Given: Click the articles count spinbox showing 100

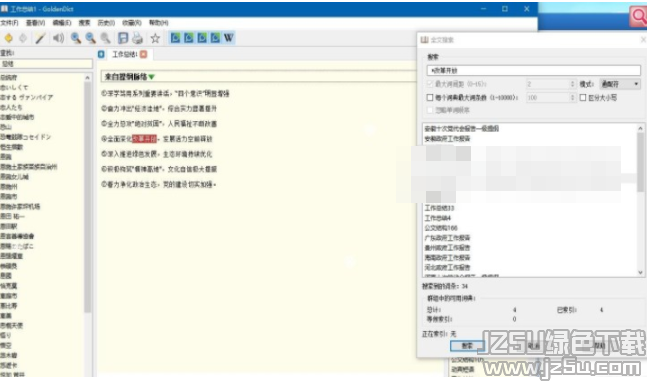Looking at the screenshot, I should pos(550,98).
